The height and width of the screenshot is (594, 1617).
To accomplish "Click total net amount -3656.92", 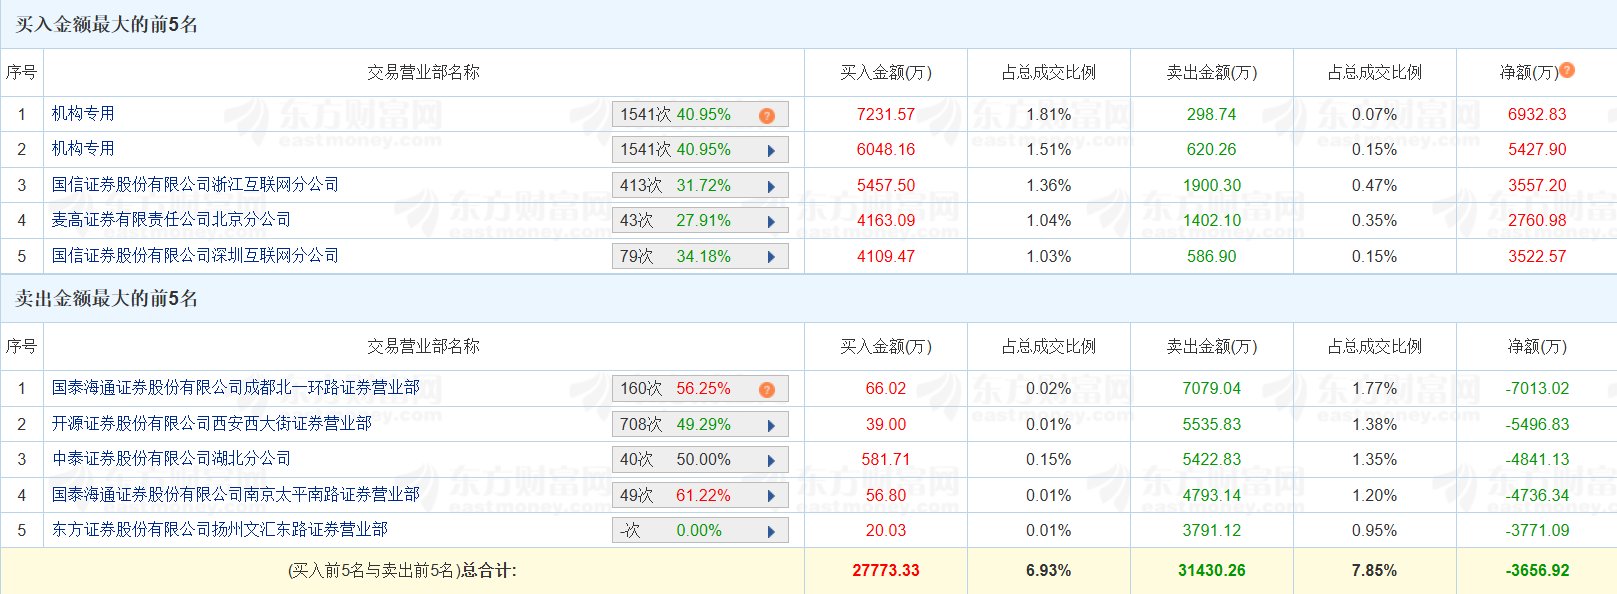I will tap(1538, 570).
